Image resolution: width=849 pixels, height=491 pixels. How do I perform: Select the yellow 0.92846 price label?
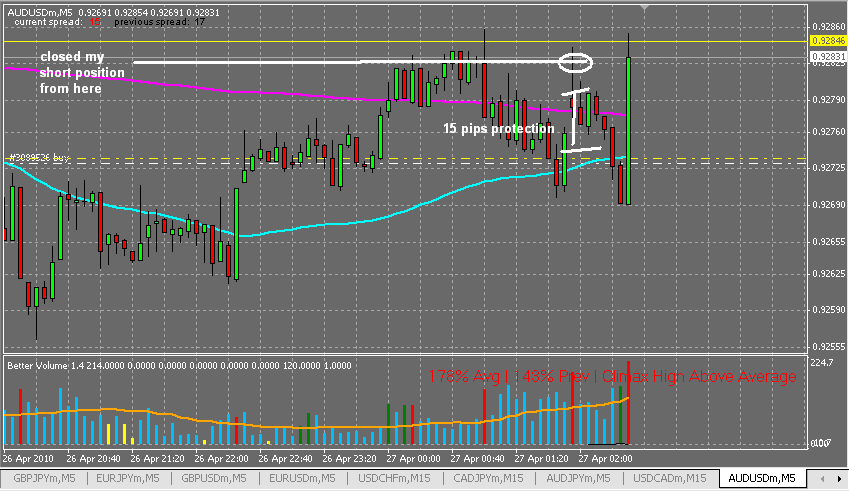coord(828,41)
